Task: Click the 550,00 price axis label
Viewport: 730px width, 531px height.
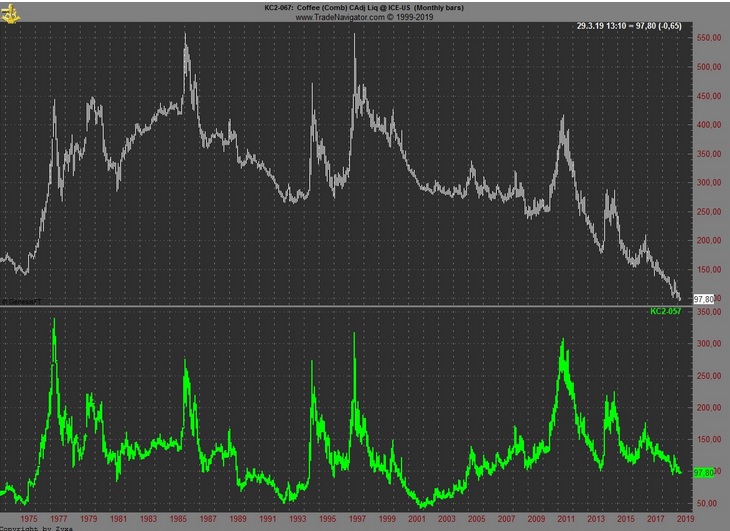Action: coord(709,38)
